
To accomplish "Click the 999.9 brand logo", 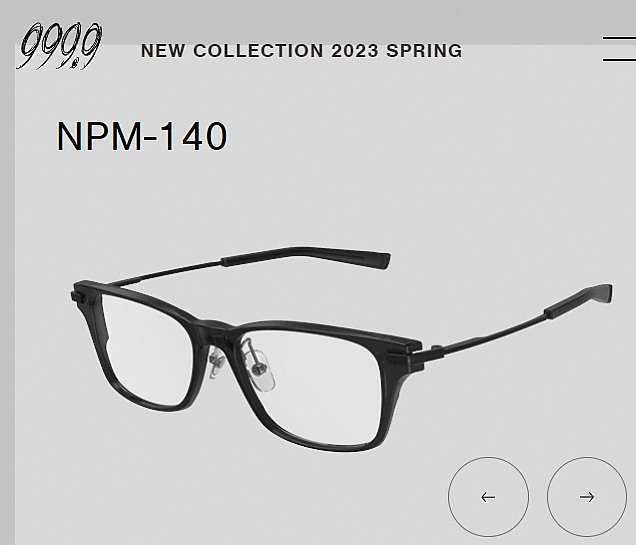I will 59,46.
